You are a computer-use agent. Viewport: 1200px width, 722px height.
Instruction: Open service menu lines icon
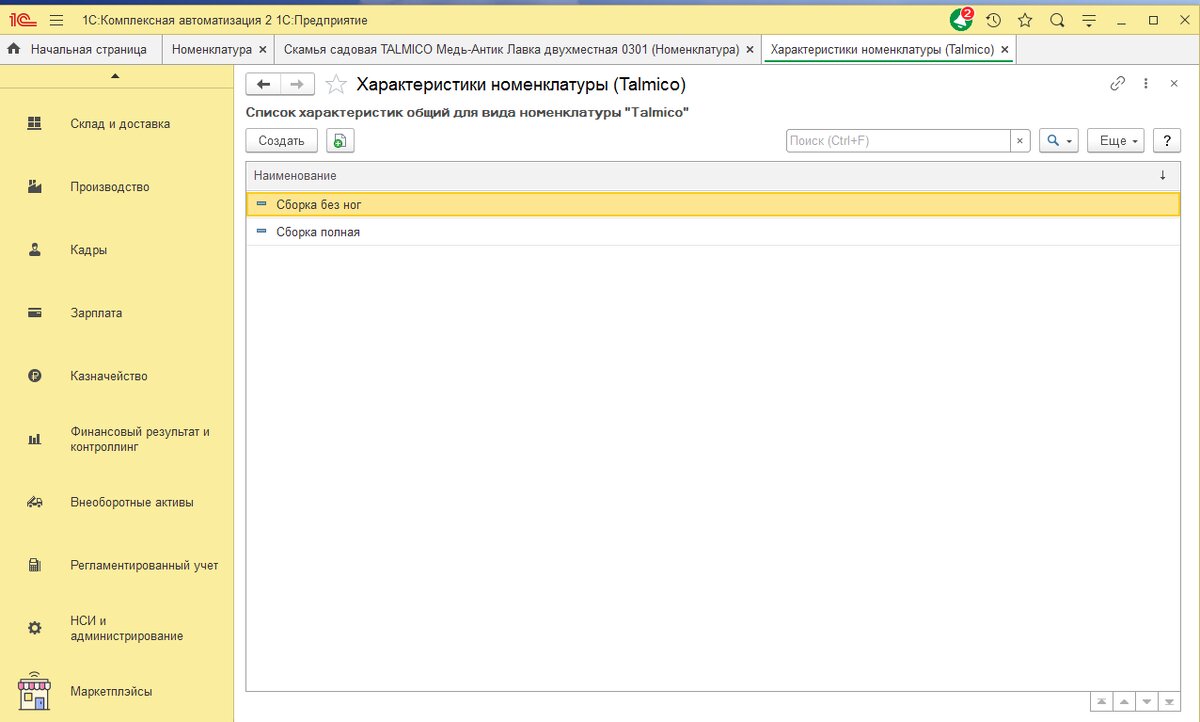[1089, 20]
